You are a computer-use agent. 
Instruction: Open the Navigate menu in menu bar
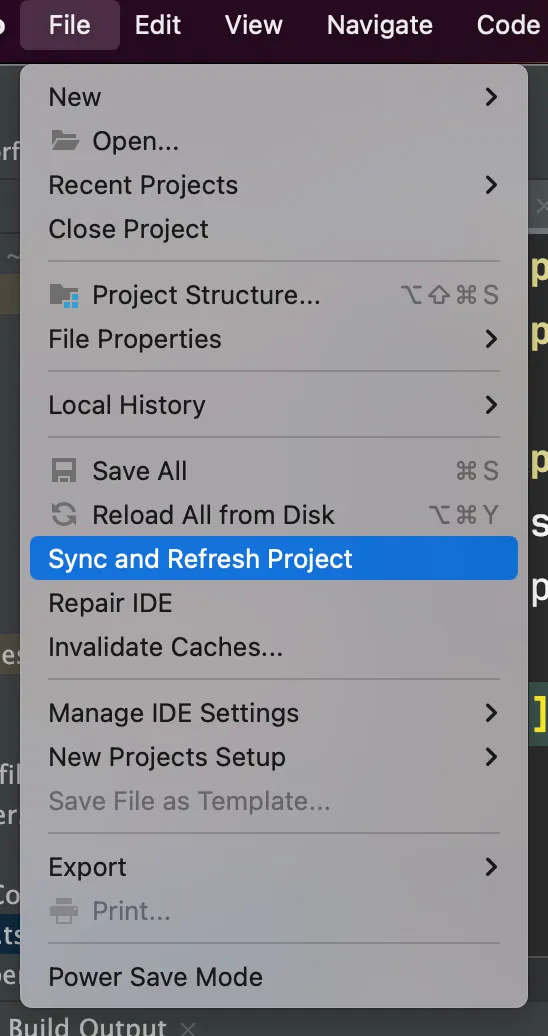379,25
